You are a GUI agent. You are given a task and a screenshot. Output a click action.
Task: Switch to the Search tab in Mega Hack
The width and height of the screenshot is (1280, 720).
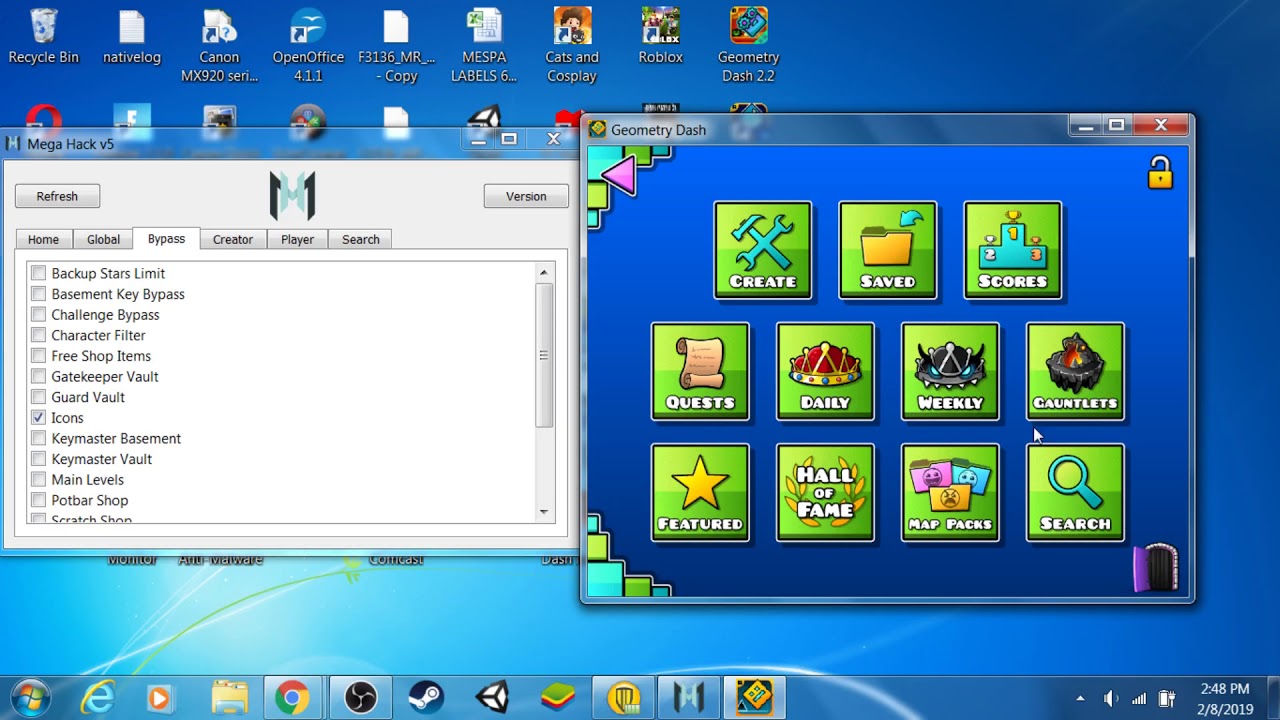[x=361, y=239]
